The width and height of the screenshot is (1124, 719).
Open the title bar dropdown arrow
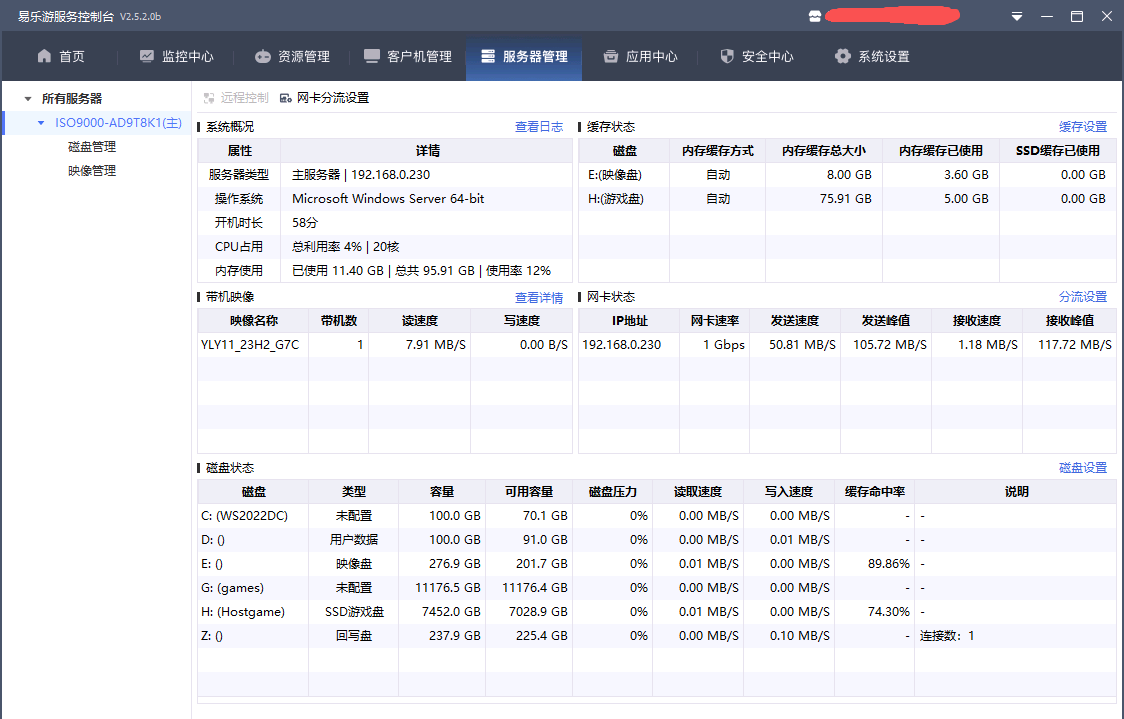click(x=1017, y=16)
